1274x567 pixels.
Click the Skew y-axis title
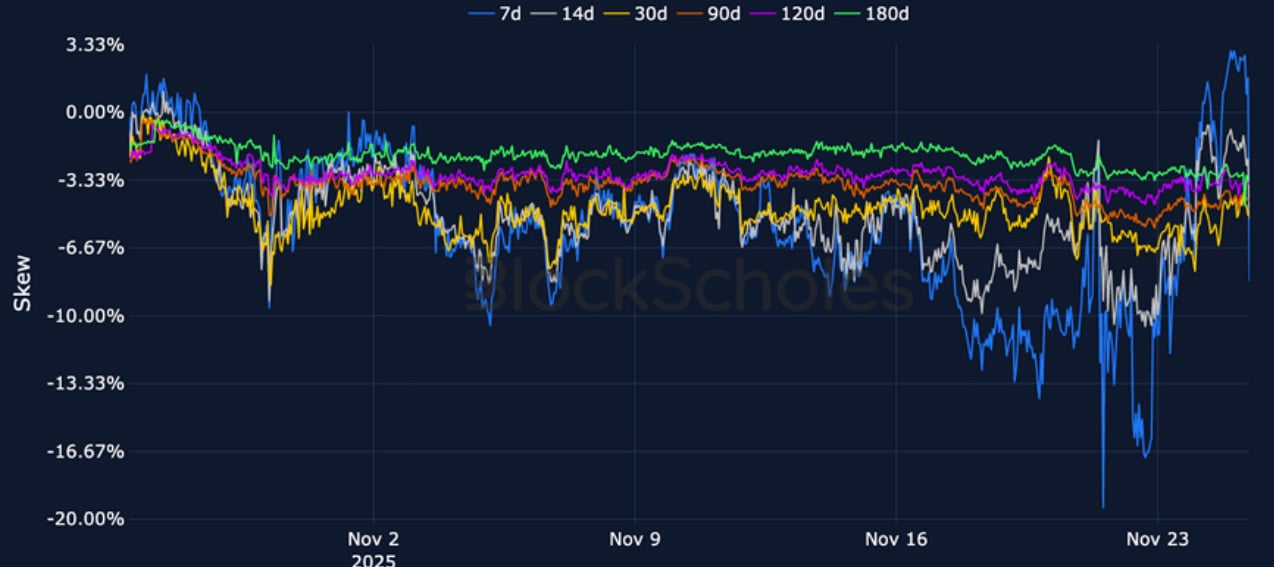pos(22,283)
